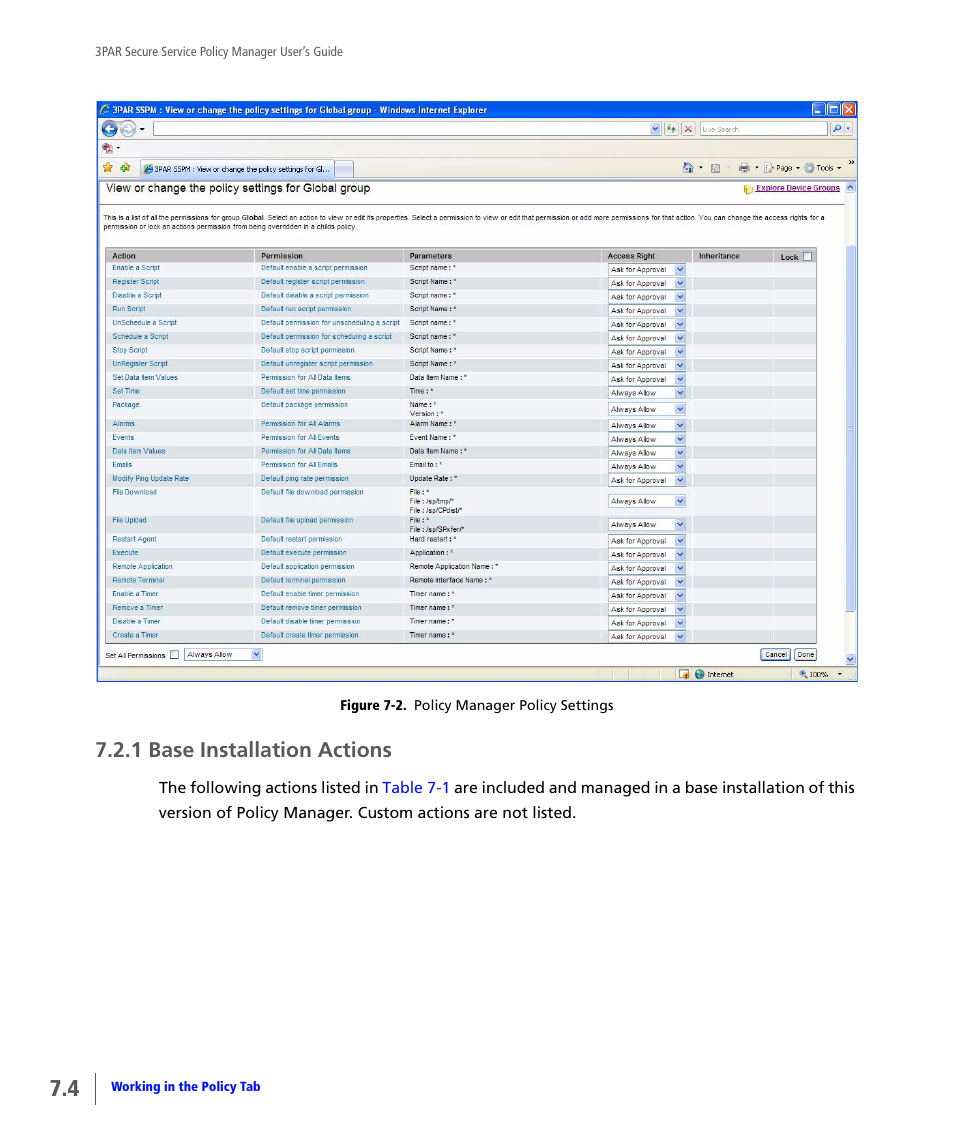The image size is (954, 1145).
Task: Click the Add to Favorites icon
Action: pos(126,168)
